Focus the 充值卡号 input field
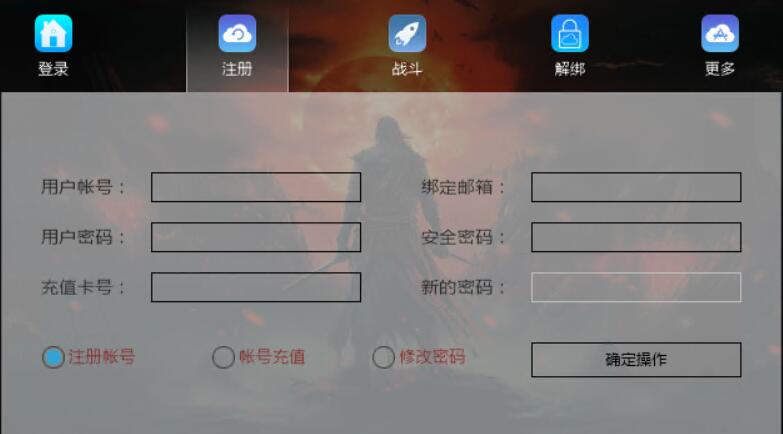This screenshot has height=434, width=783. pyautogui.click(x=256, y=287)
